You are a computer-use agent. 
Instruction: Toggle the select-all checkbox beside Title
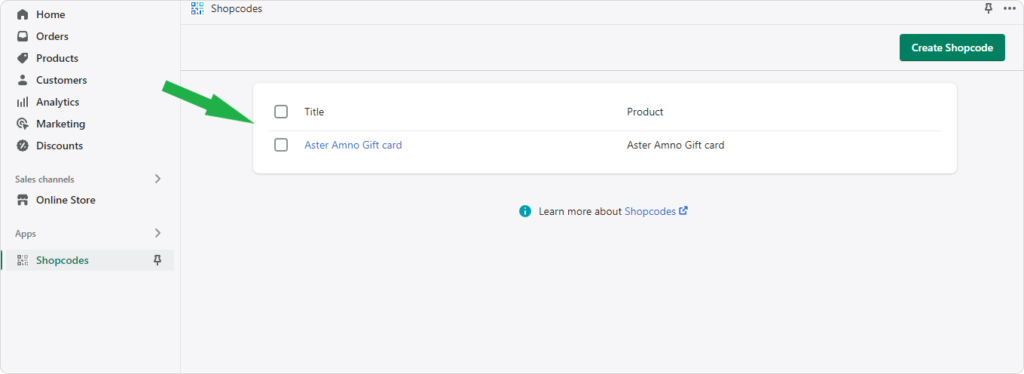281,112
